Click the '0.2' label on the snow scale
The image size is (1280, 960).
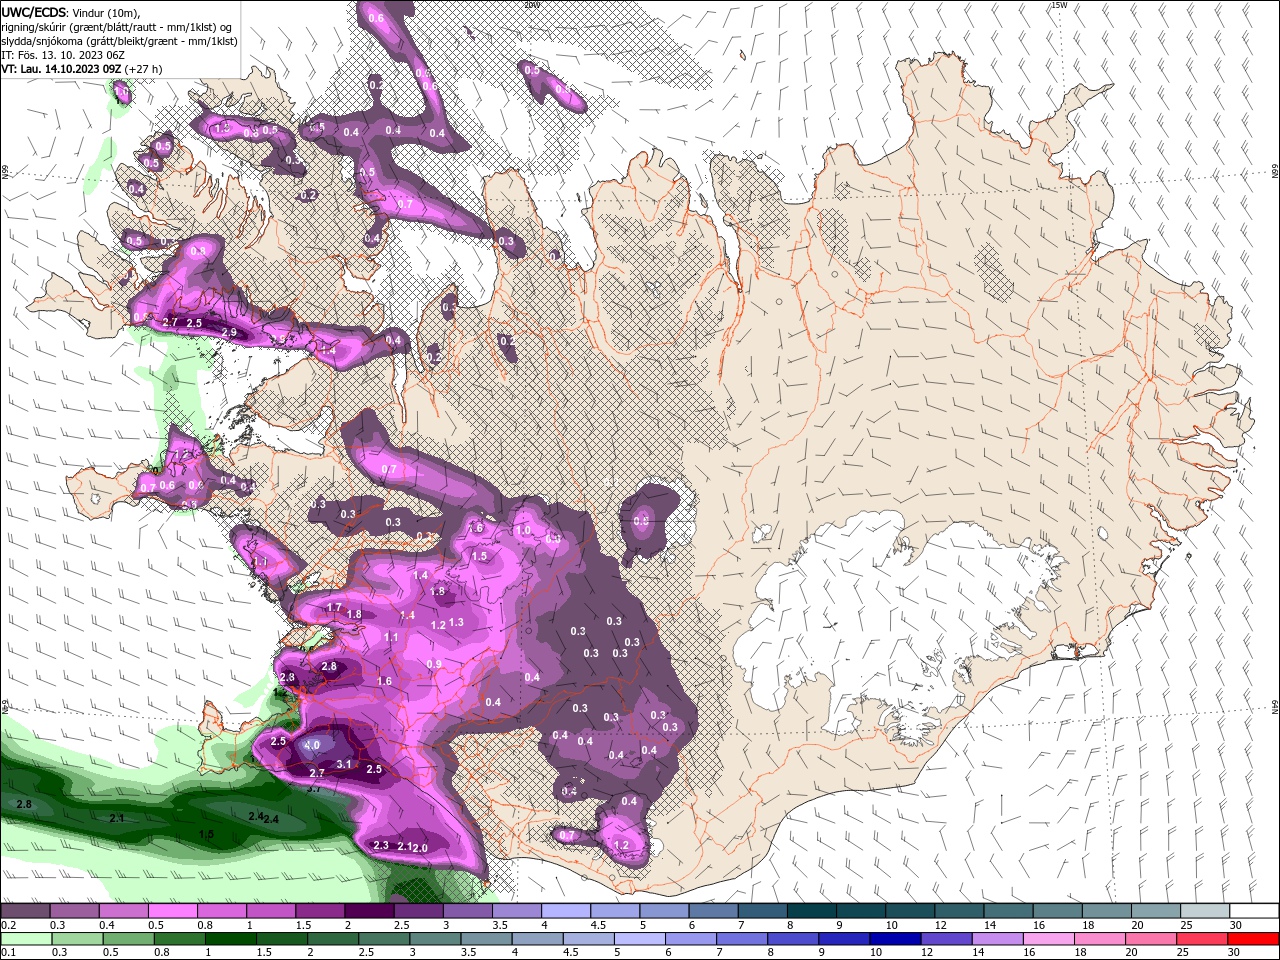pos(7,925)
